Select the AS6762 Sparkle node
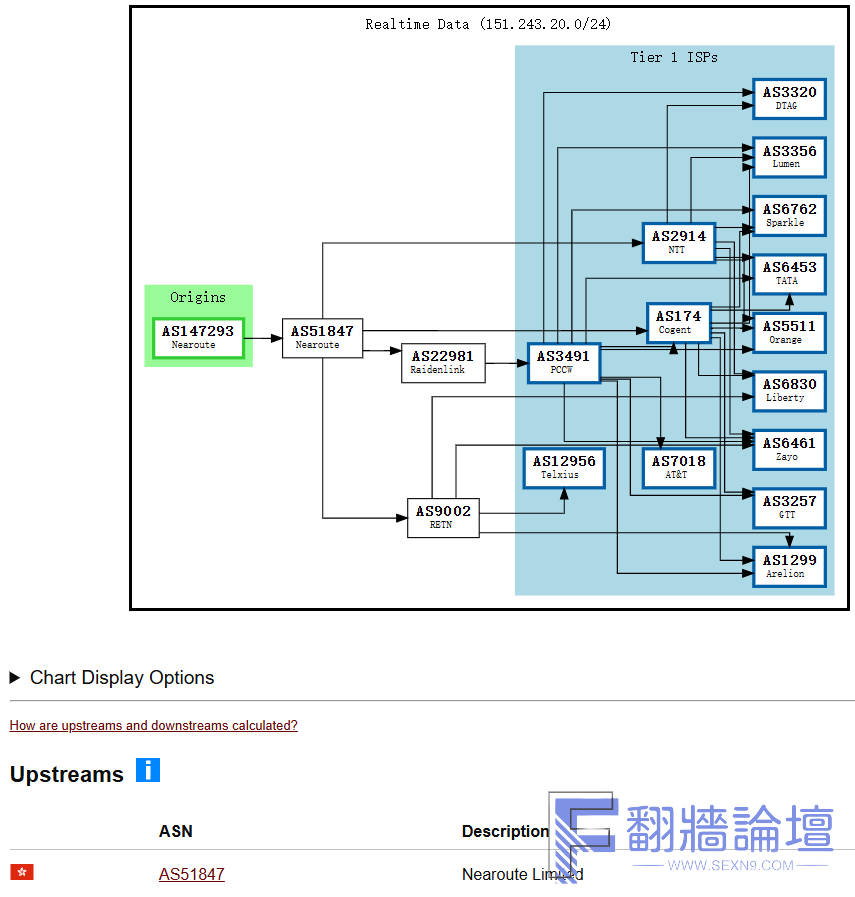The width and height of the screenshot is (855, 897). click(789, 215)
